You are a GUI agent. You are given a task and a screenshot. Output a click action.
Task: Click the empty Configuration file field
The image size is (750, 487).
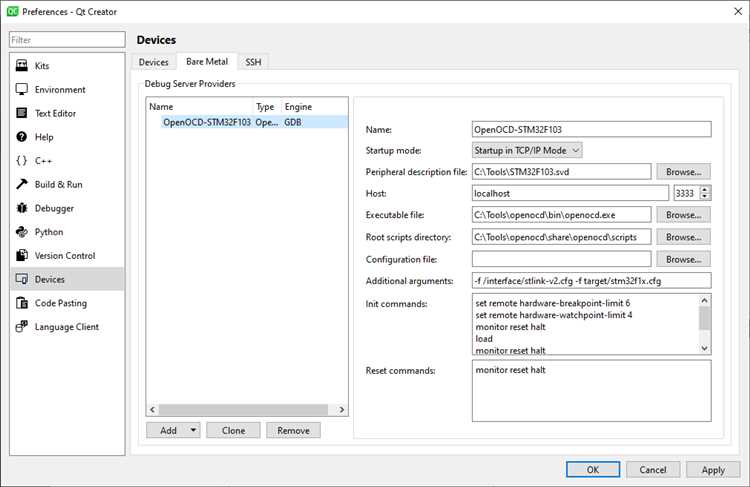point(561,259)
